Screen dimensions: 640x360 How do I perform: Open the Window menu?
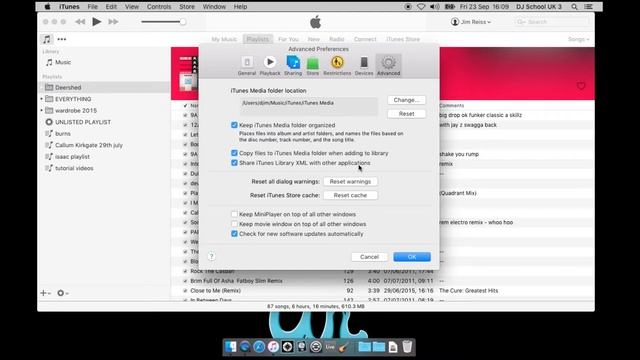click(x=214, y=7)
